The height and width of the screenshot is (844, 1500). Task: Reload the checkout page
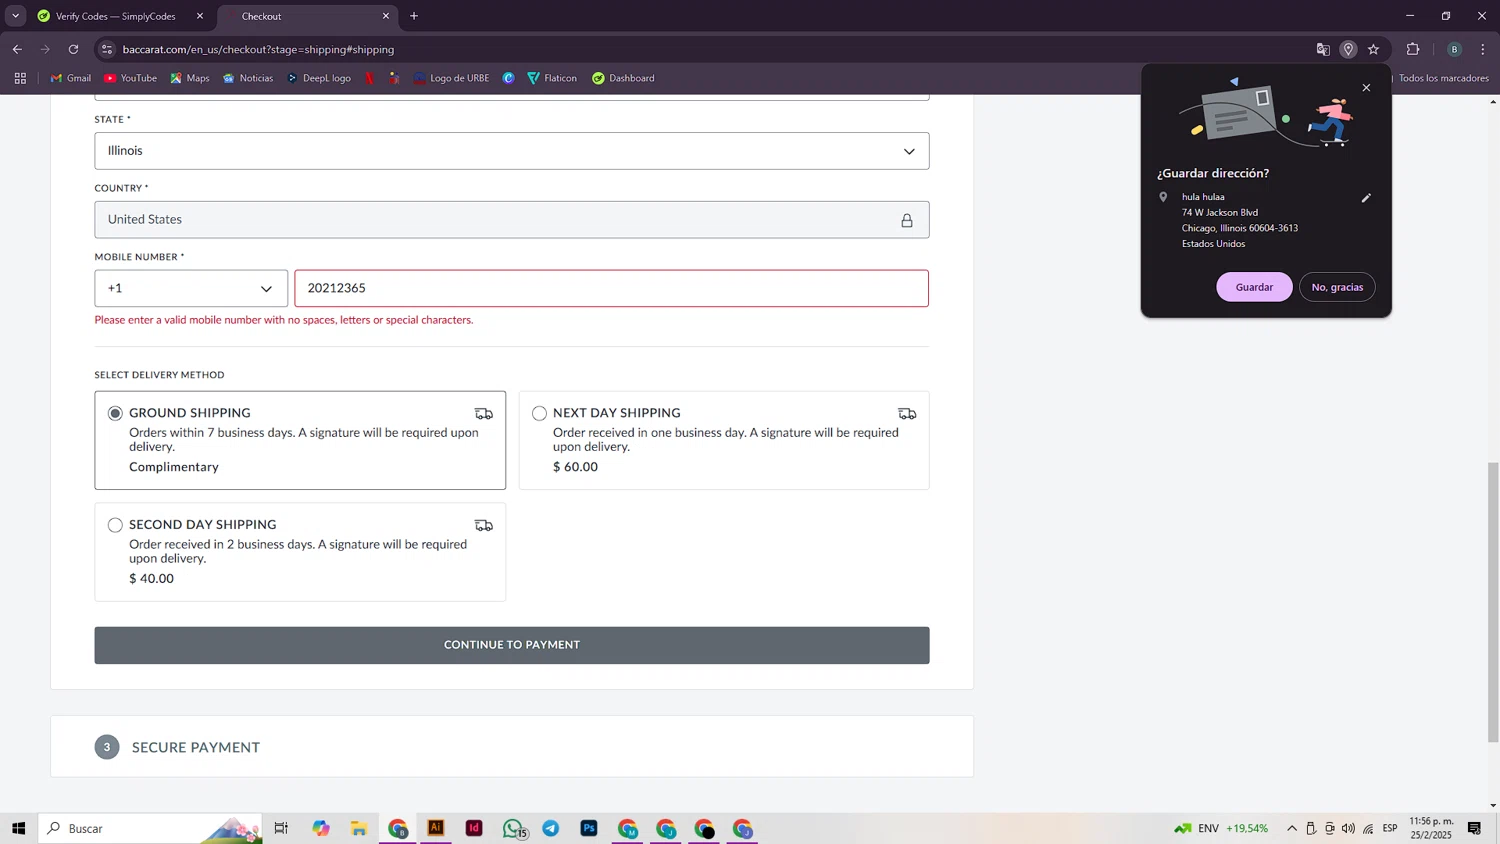73,49
